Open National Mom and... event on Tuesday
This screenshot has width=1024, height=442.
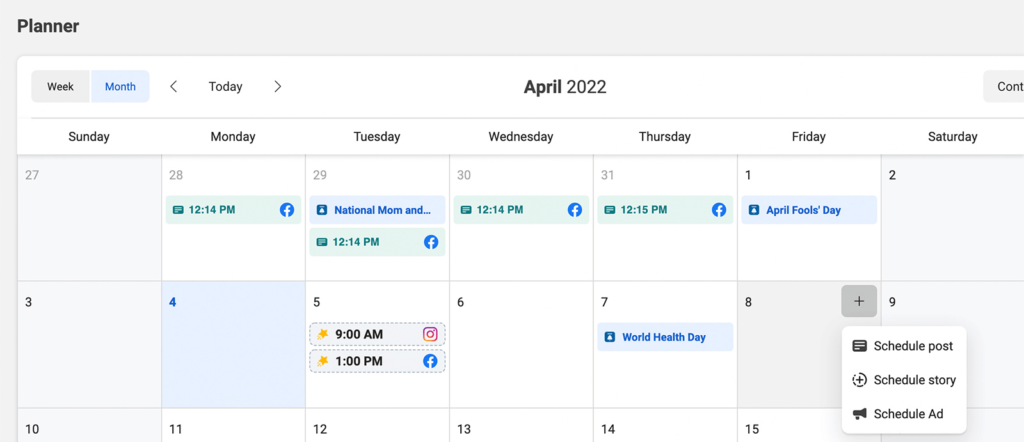pos(377,210)
